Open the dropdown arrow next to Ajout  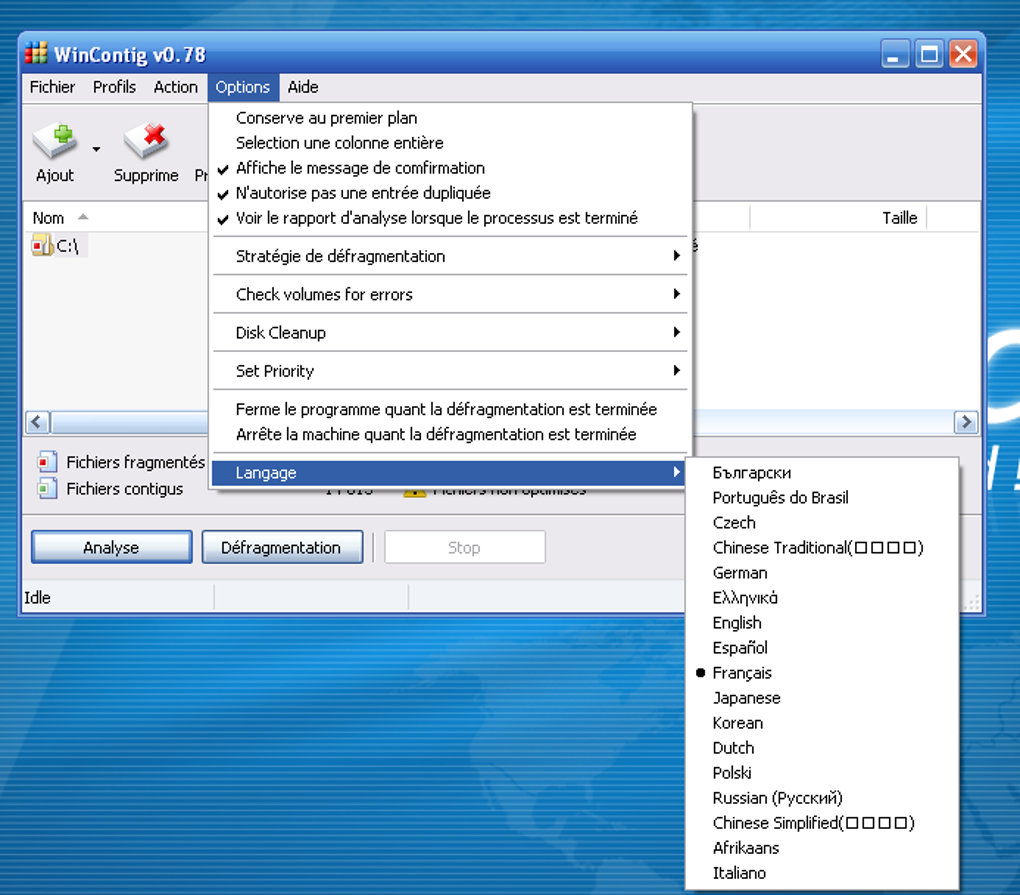[x=96, y=149]
